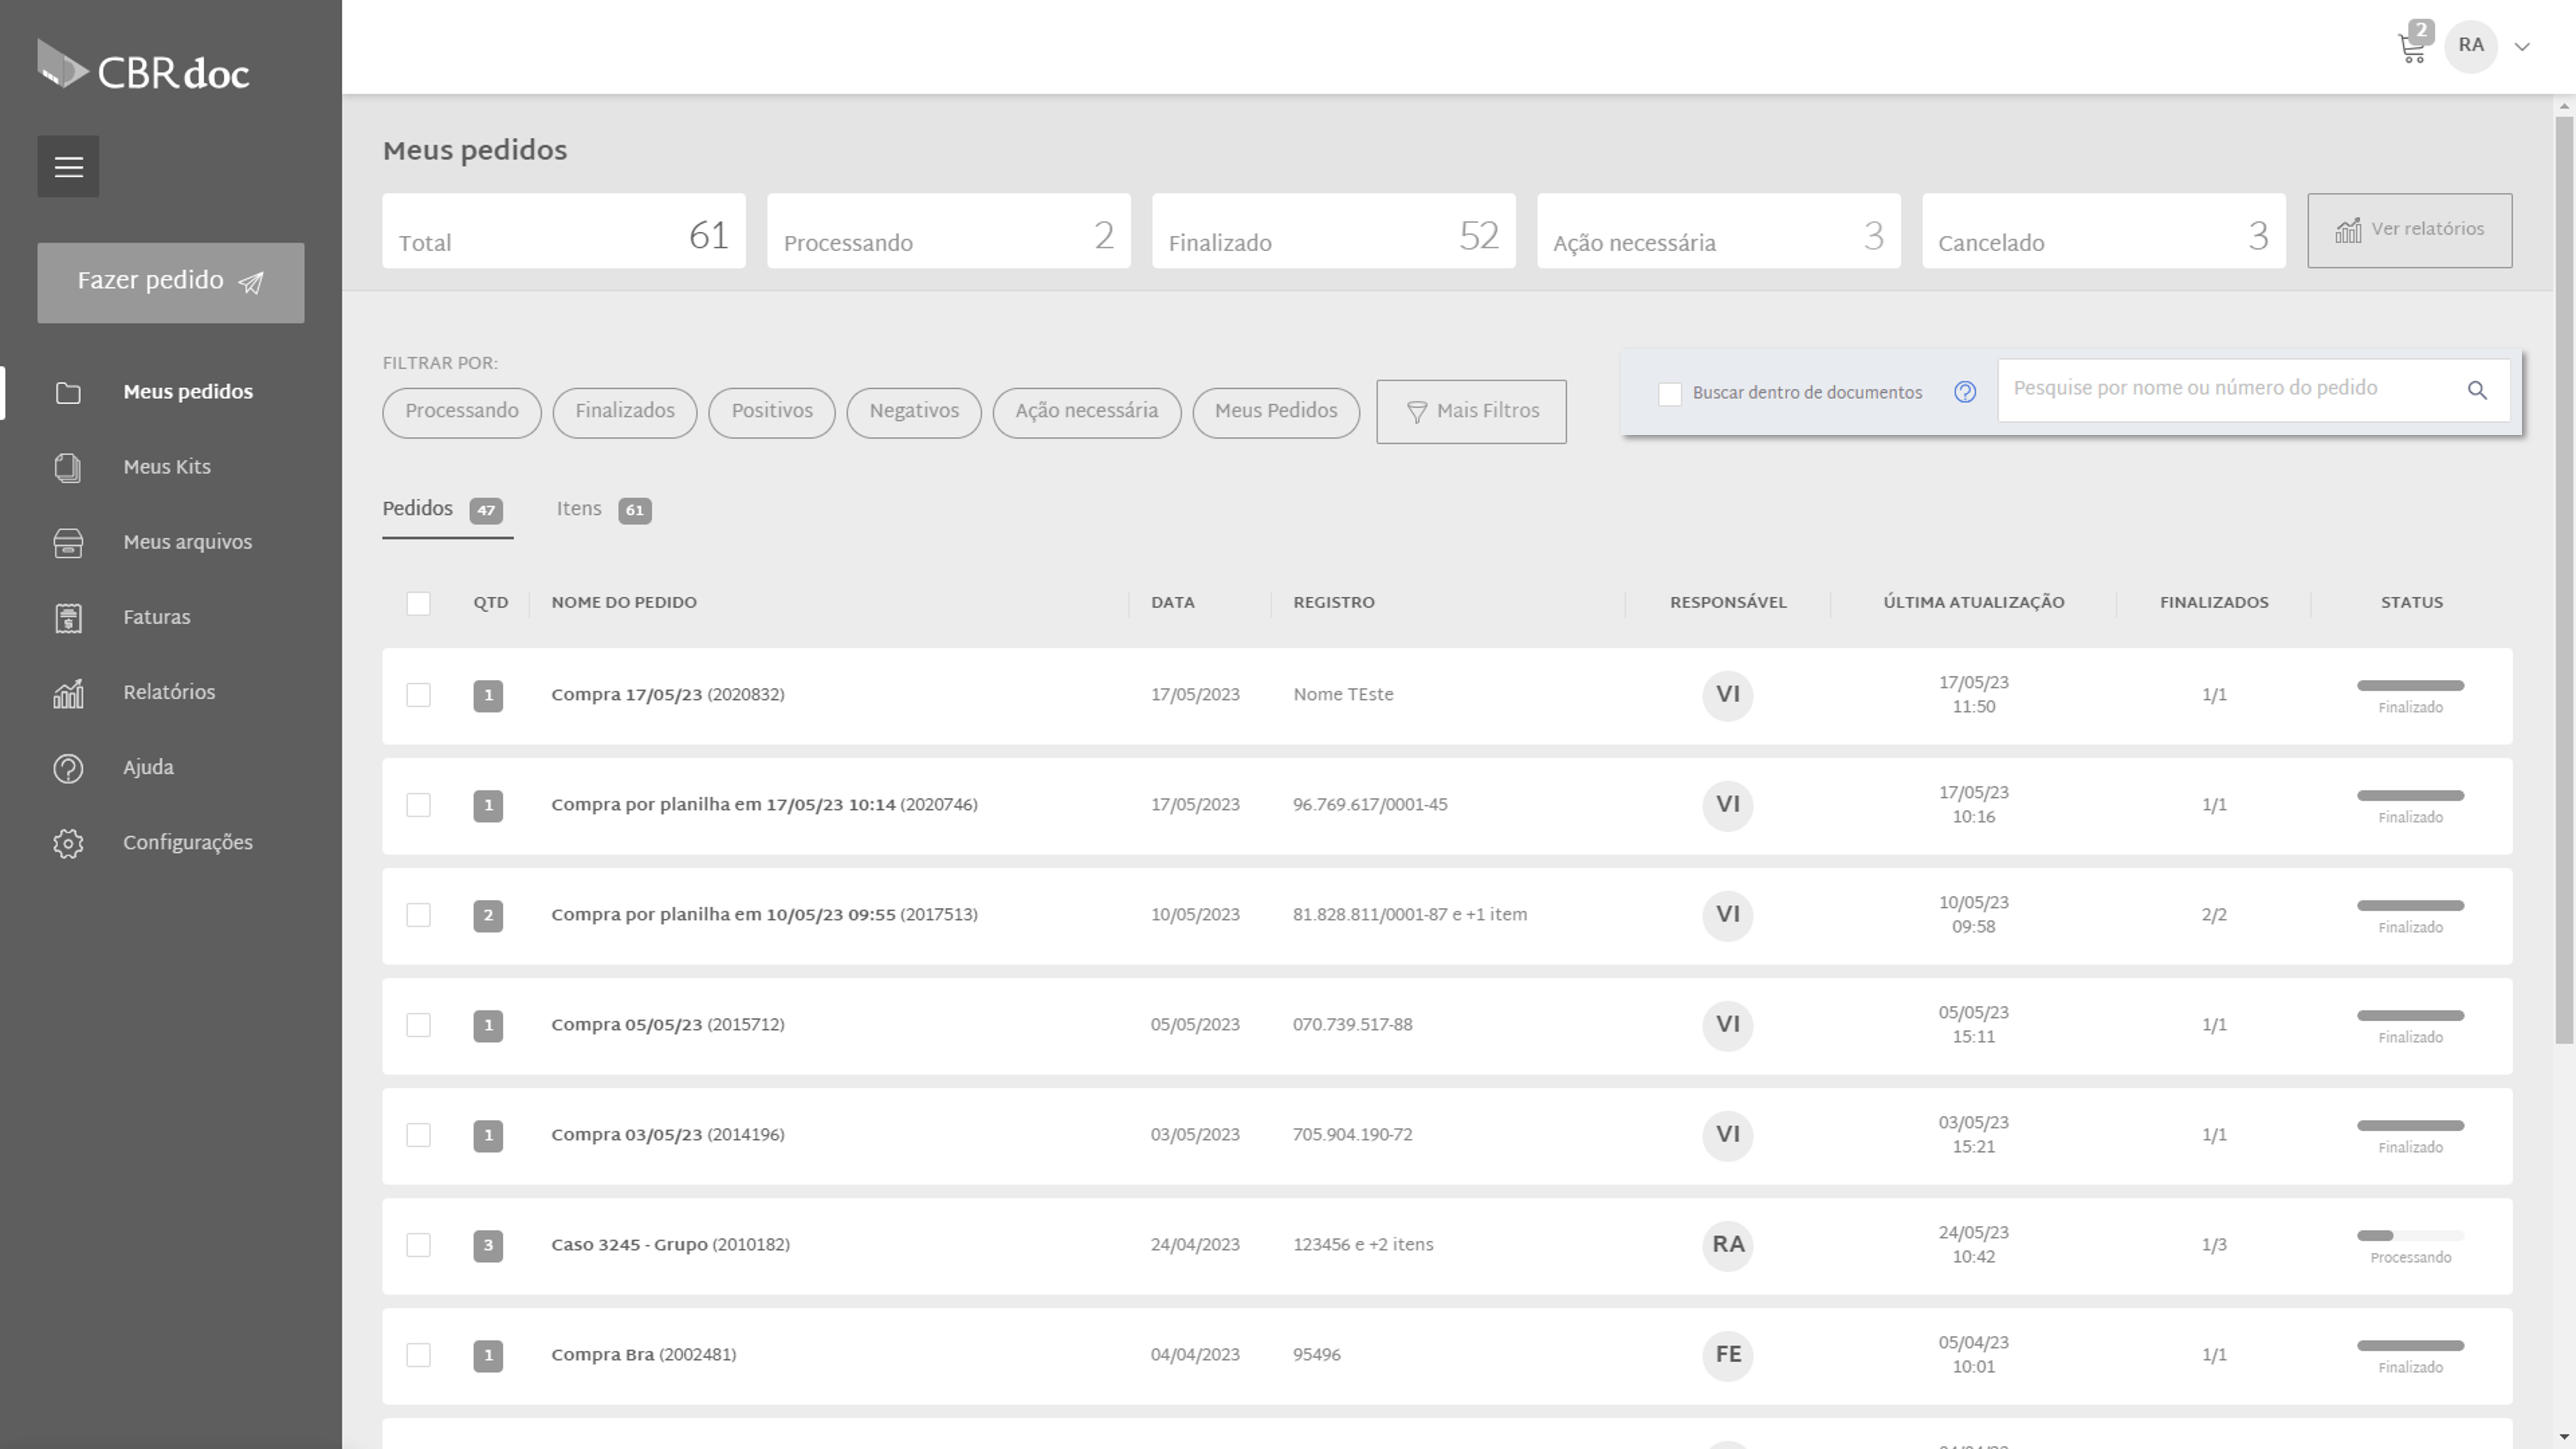Toggle the hamburger sidebar menu

[68, 166]
